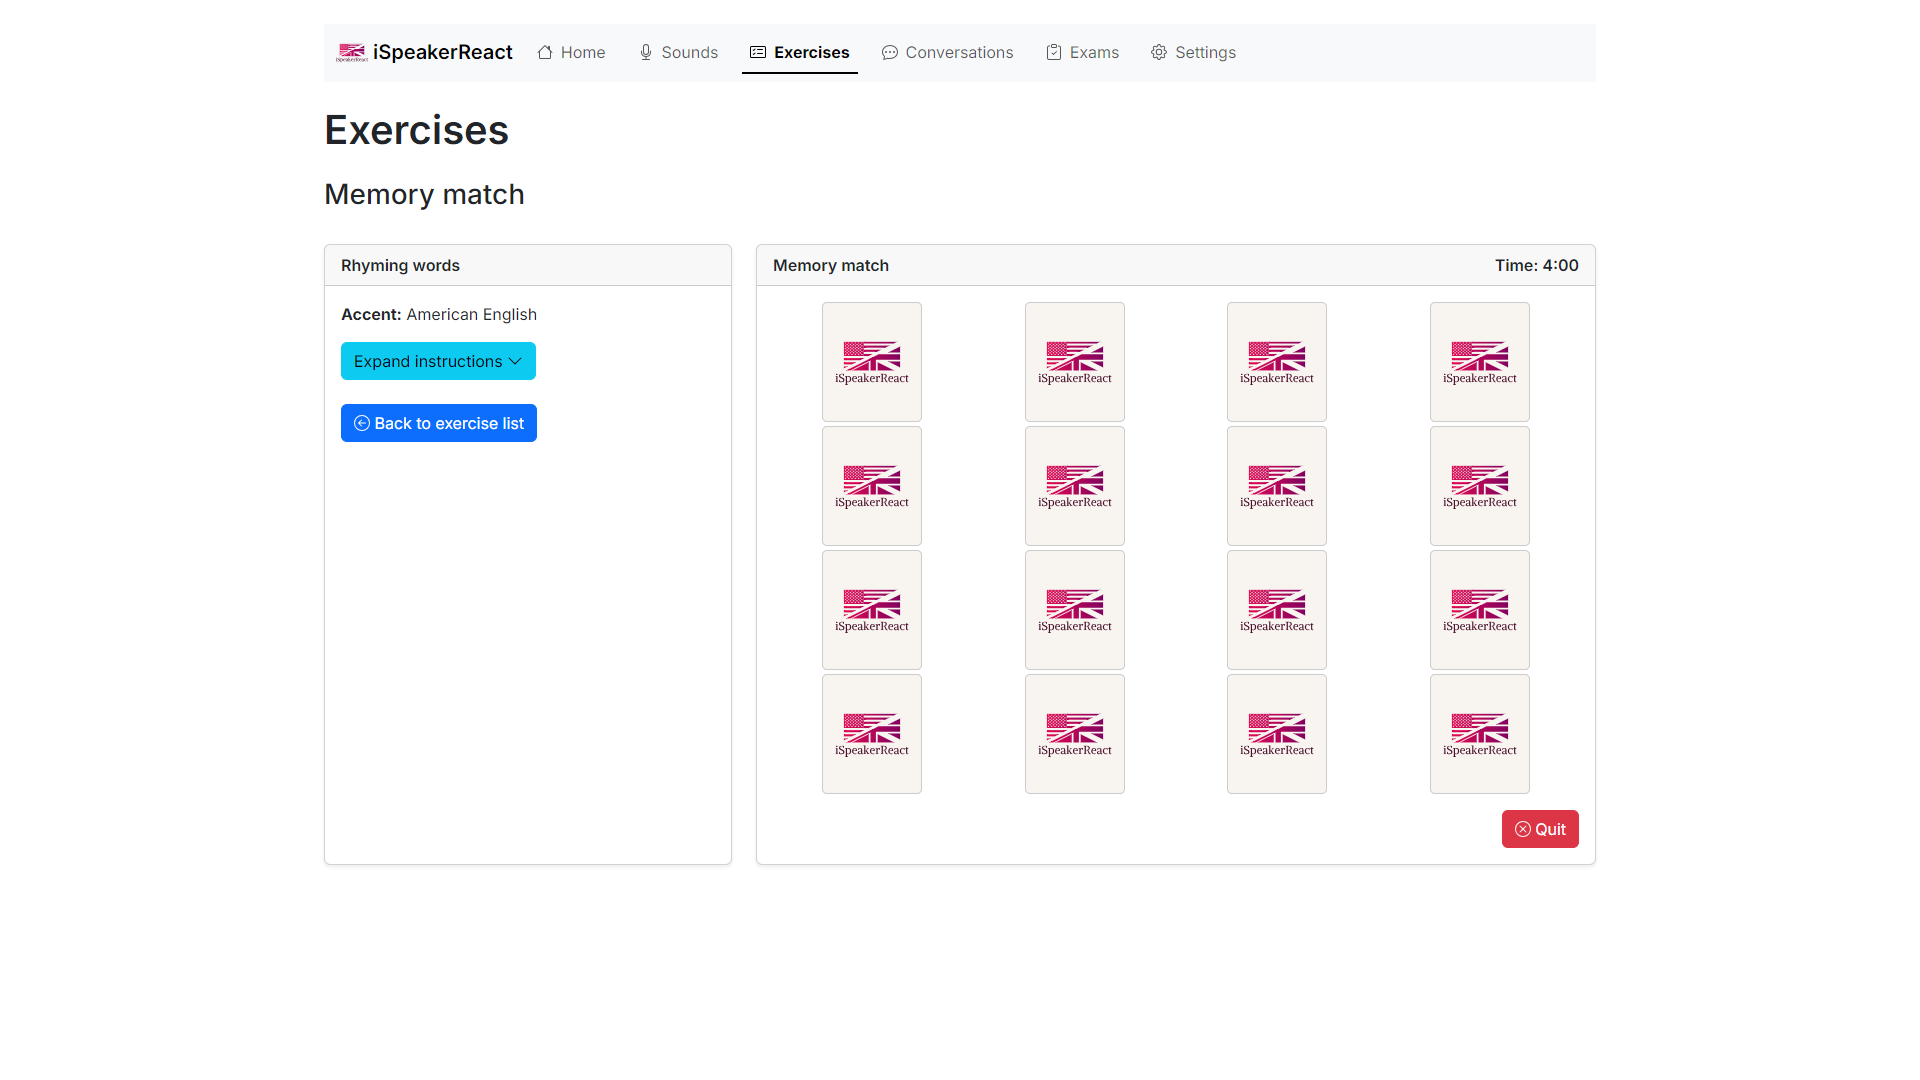This screenshot has height=1080, width=1920.
Task: Expand the instructions dropdown
Action: pos(438,361)
